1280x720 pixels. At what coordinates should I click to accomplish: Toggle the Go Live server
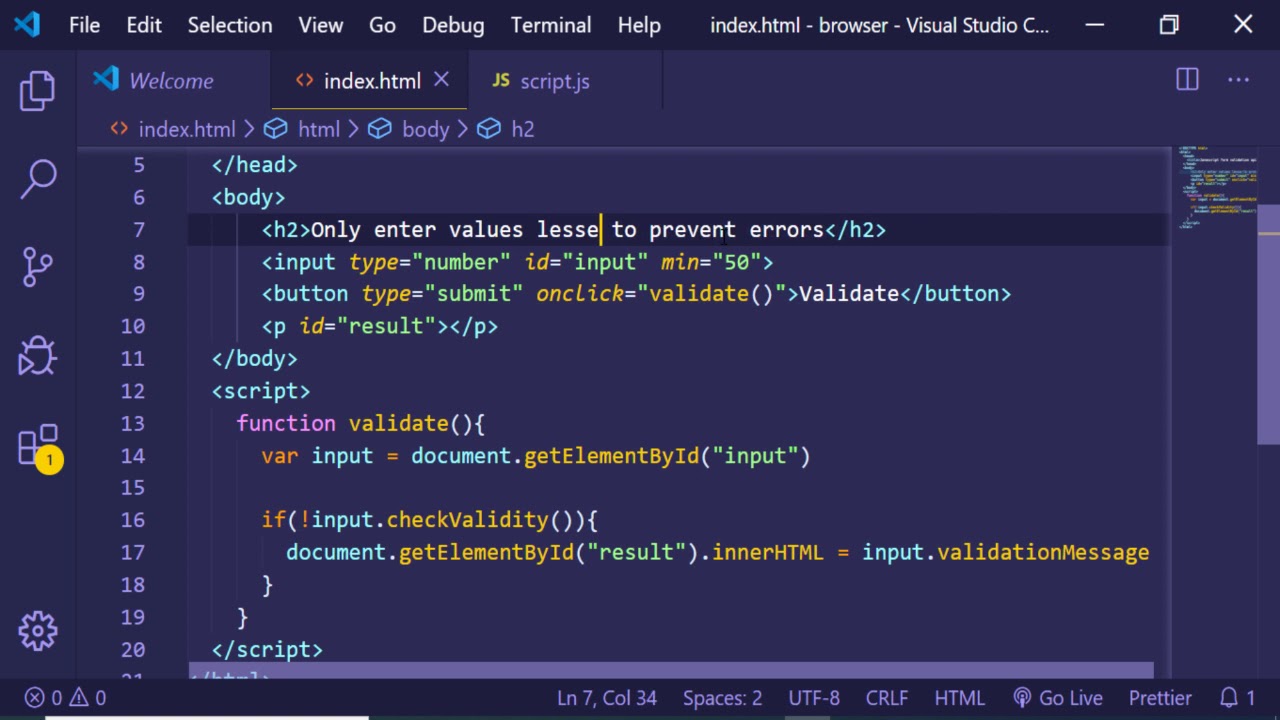click(x=1058, y=698)
